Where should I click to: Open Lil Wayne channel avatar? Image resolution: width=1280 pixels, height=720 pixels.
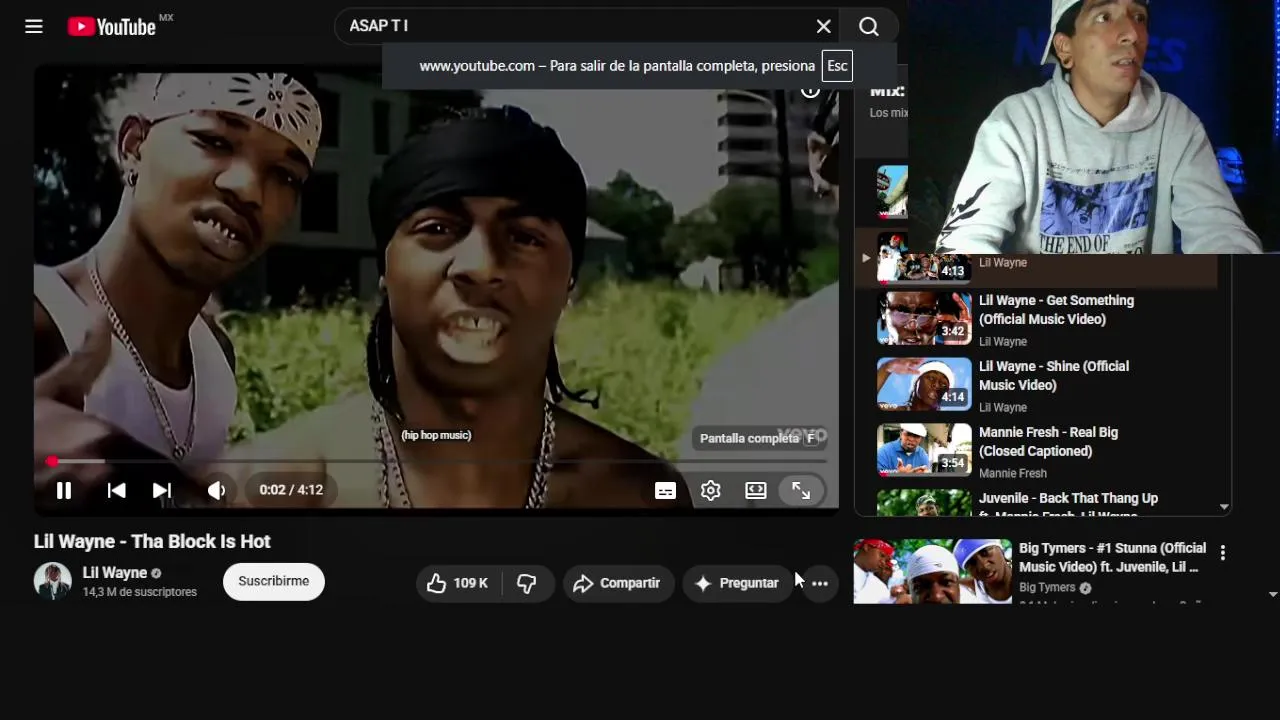click(52, 581)
